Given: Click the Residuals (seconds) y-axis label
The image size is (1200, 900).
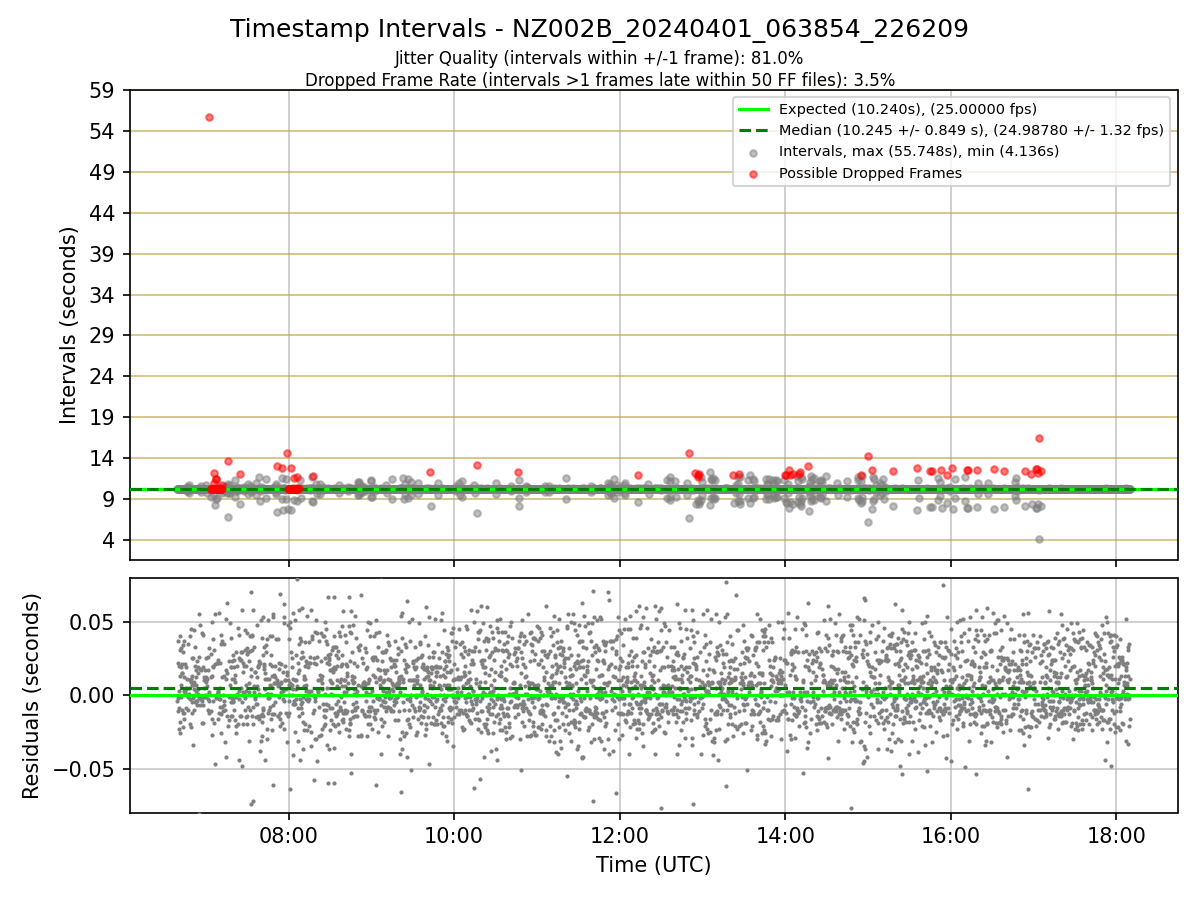Looking at the screenshot, I should pos(32,696).
